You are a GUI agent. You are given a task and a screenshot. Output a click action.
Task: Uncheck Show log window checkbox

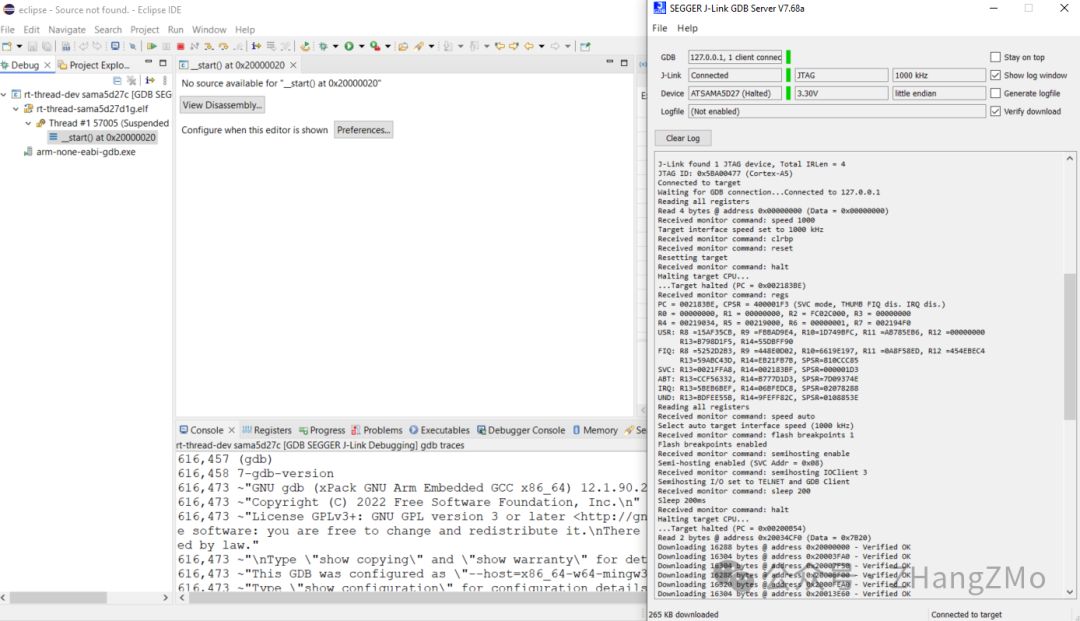995,75
